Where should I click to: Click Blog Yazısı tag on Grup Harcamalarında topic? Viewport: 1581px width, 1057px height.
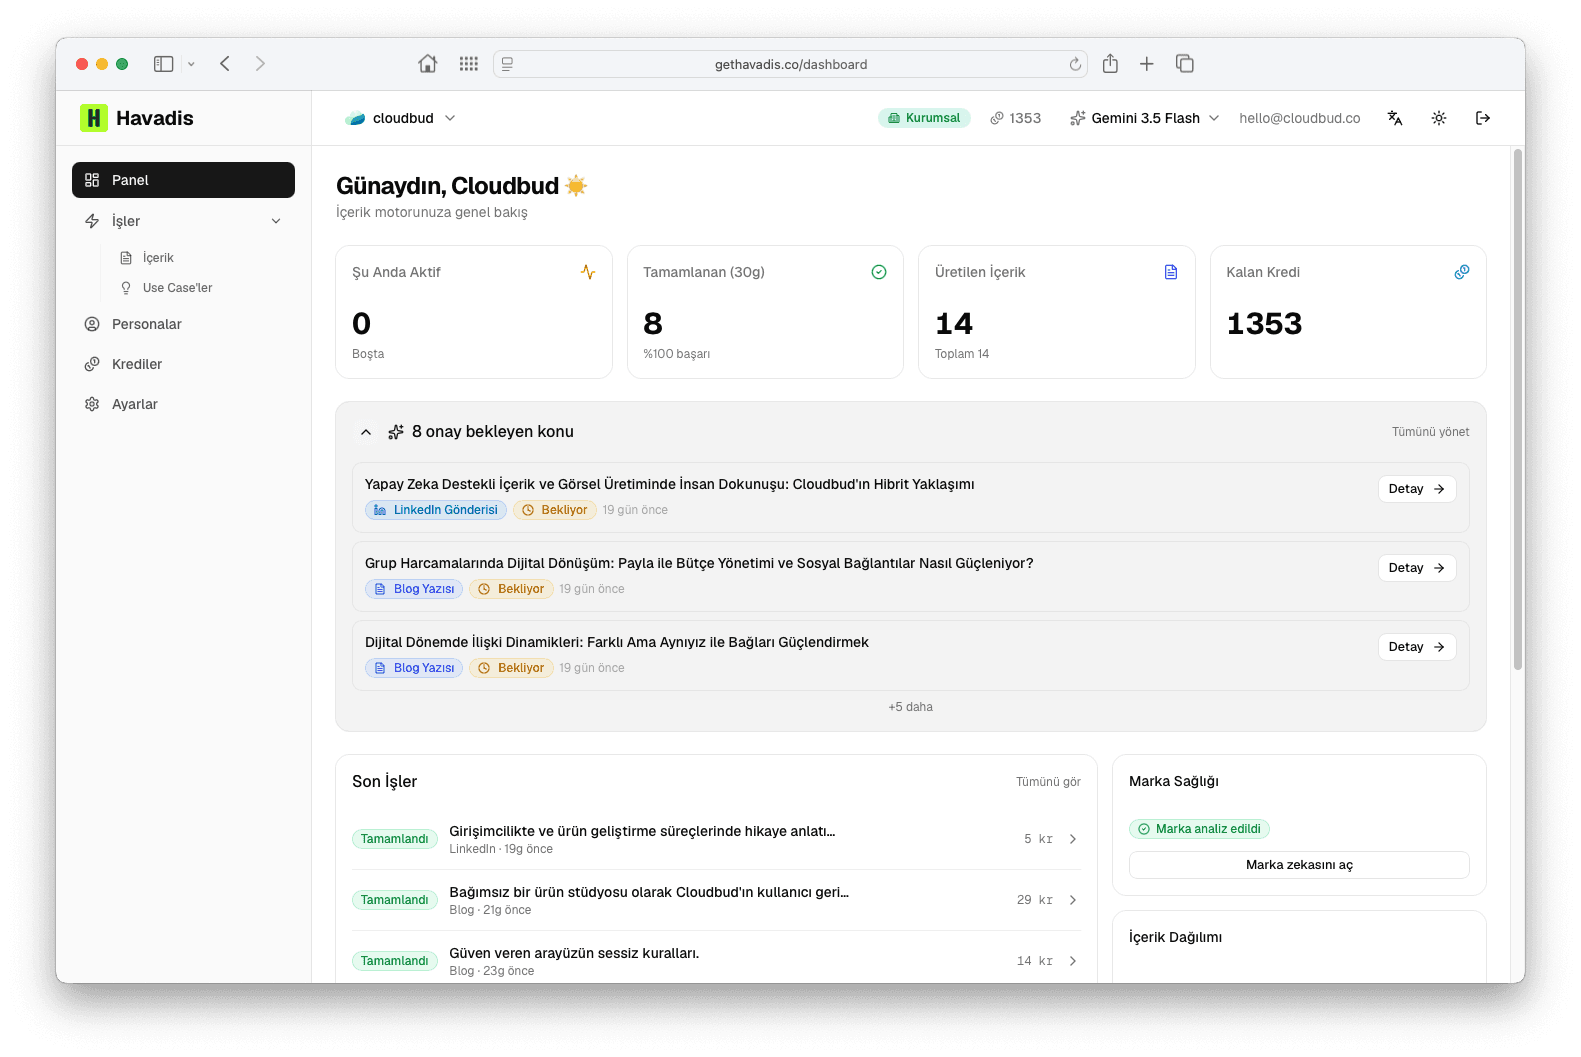pyautogui.click(x=414, y=589)
